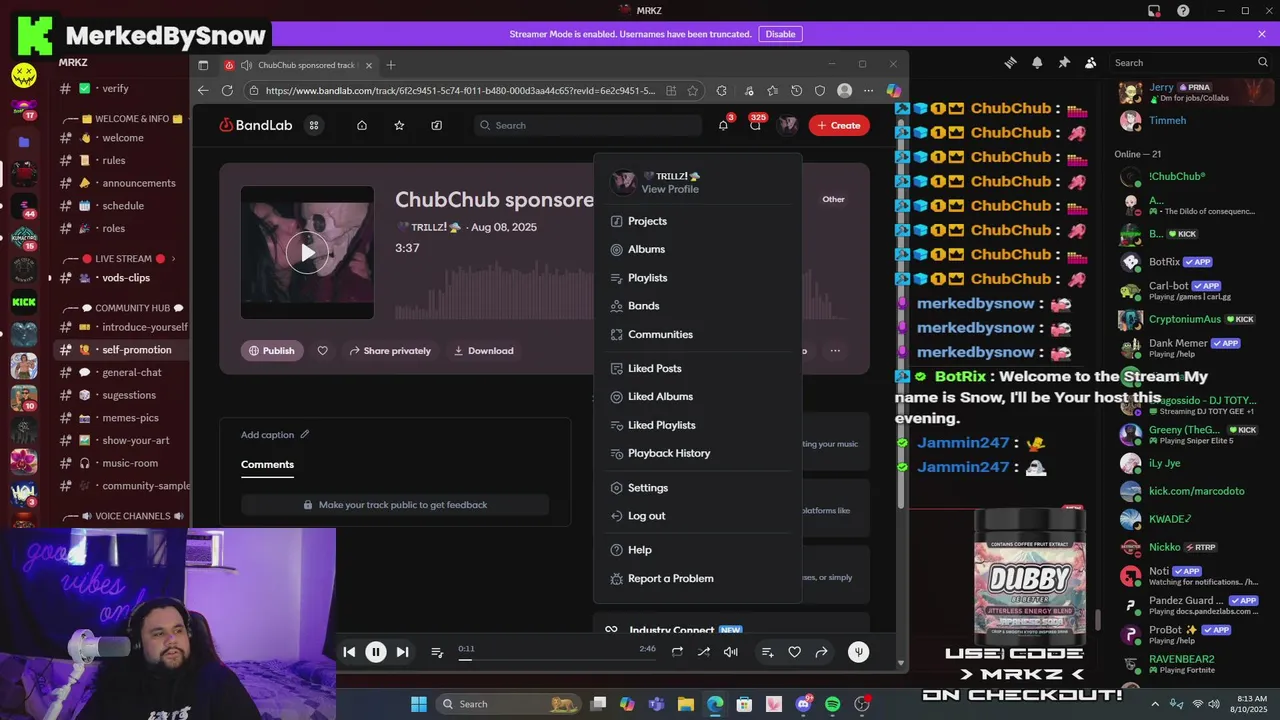Image resolution: width=1280 pixels, height=720 pixels.
Task: Collapse COMMUNITY HUB category
Action: pos(123,308)
